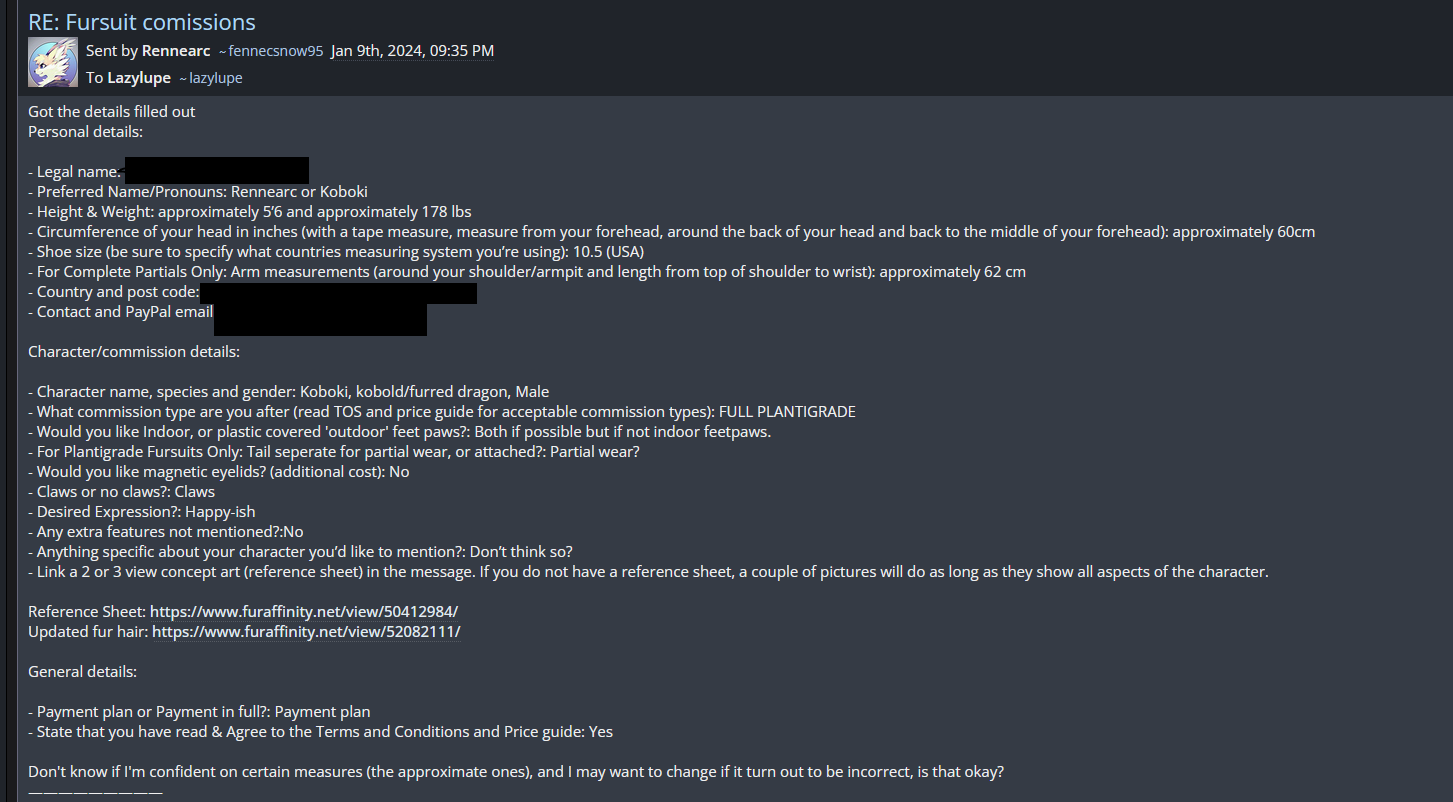Screen dimensions: 1453x802
Task: Click the horizontal separator line at the bottom
Action: [x=95, y=792]
